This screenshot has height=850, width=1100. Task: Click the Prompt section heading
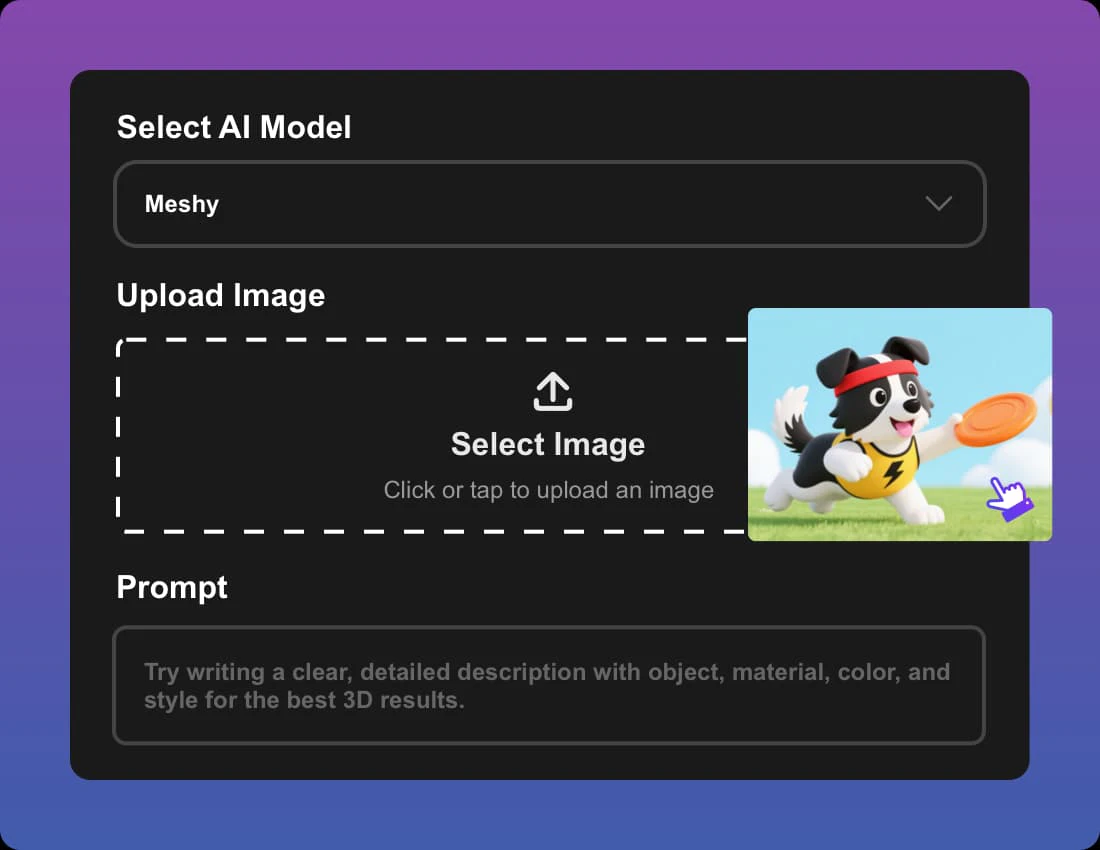click(x=172, y=587)
